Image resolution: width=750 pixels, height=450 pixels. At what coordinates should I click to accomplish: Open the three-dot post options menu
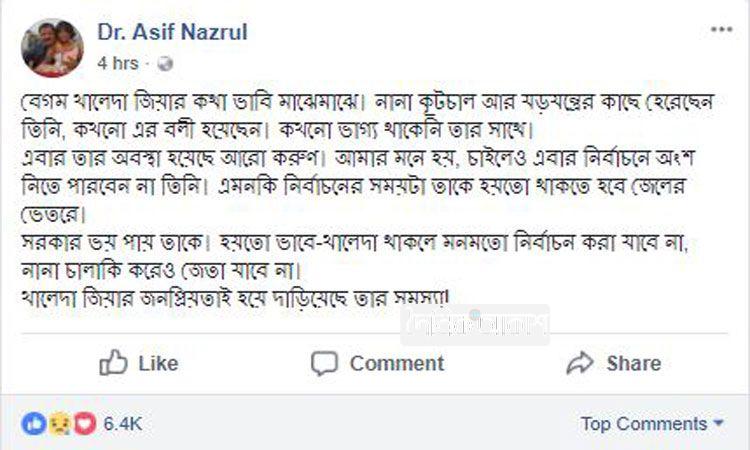[721, 31]
